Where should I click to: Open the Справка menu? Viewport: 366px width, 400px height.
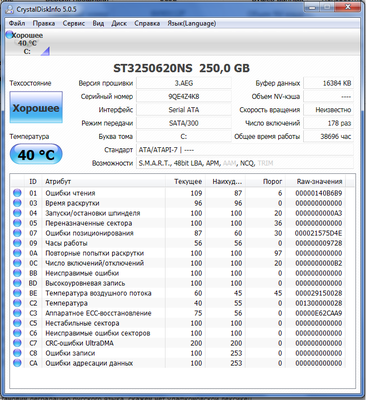coord(147,23)
